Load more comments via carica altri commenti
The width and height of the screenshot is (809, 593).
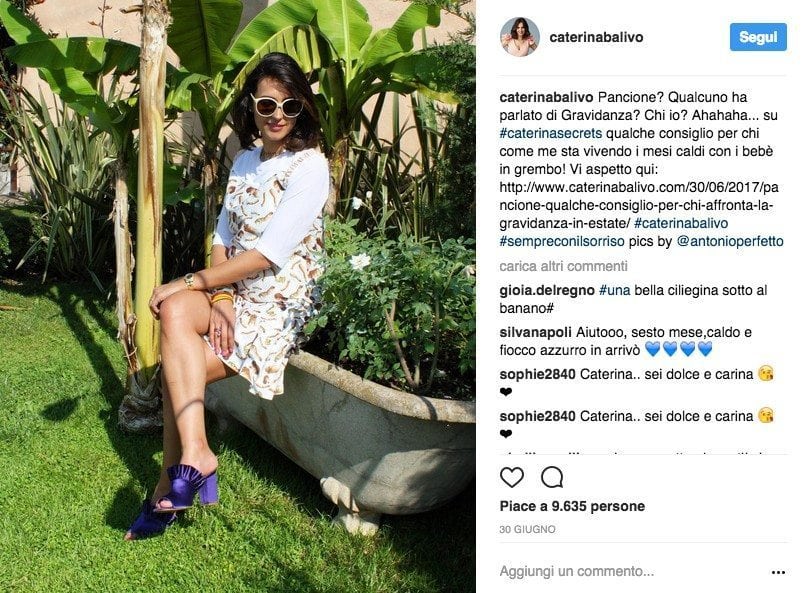[563, 266]
